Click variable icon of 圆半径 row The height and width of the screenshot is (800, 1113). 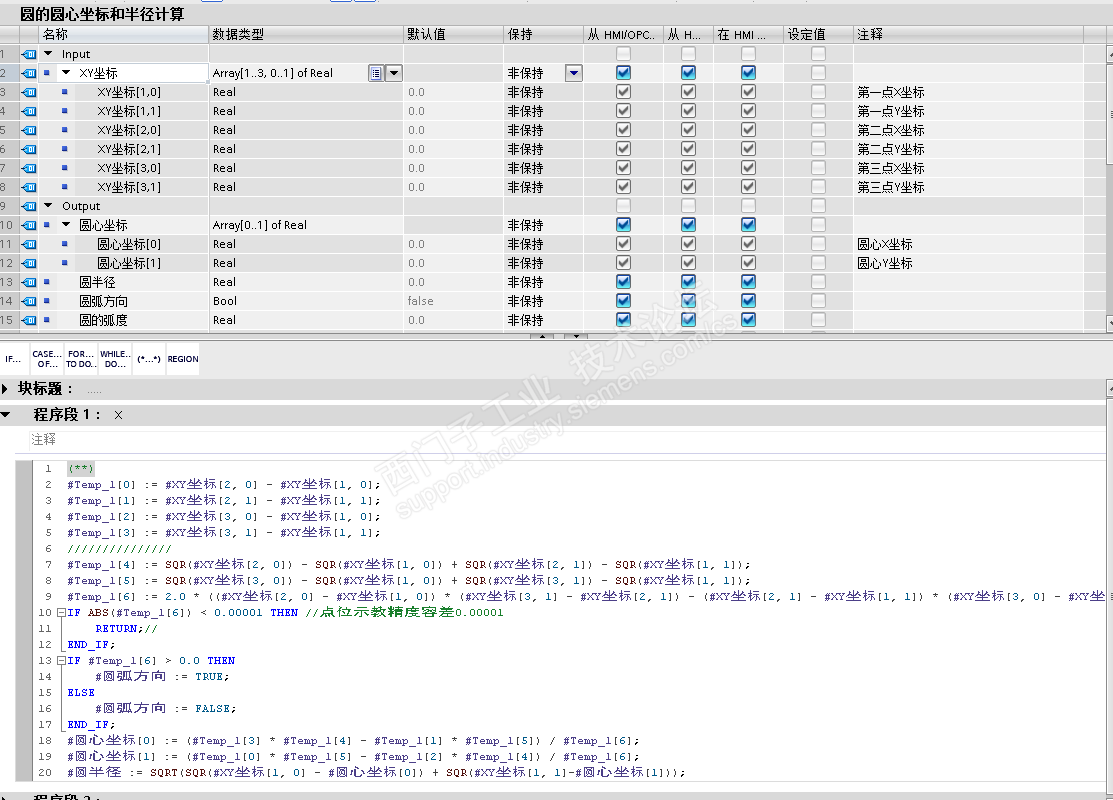tap(29, 282)
